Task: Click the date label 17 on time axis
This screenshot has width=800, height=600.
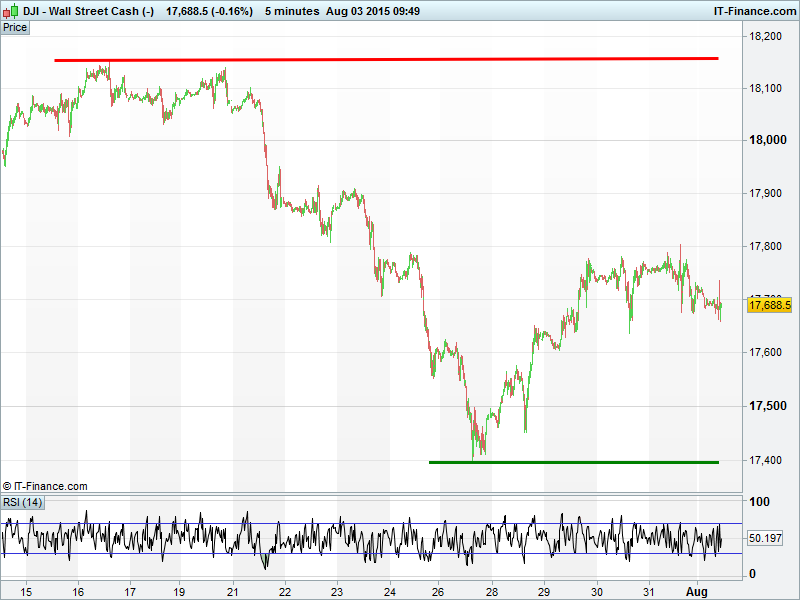Action: [131, 592]
